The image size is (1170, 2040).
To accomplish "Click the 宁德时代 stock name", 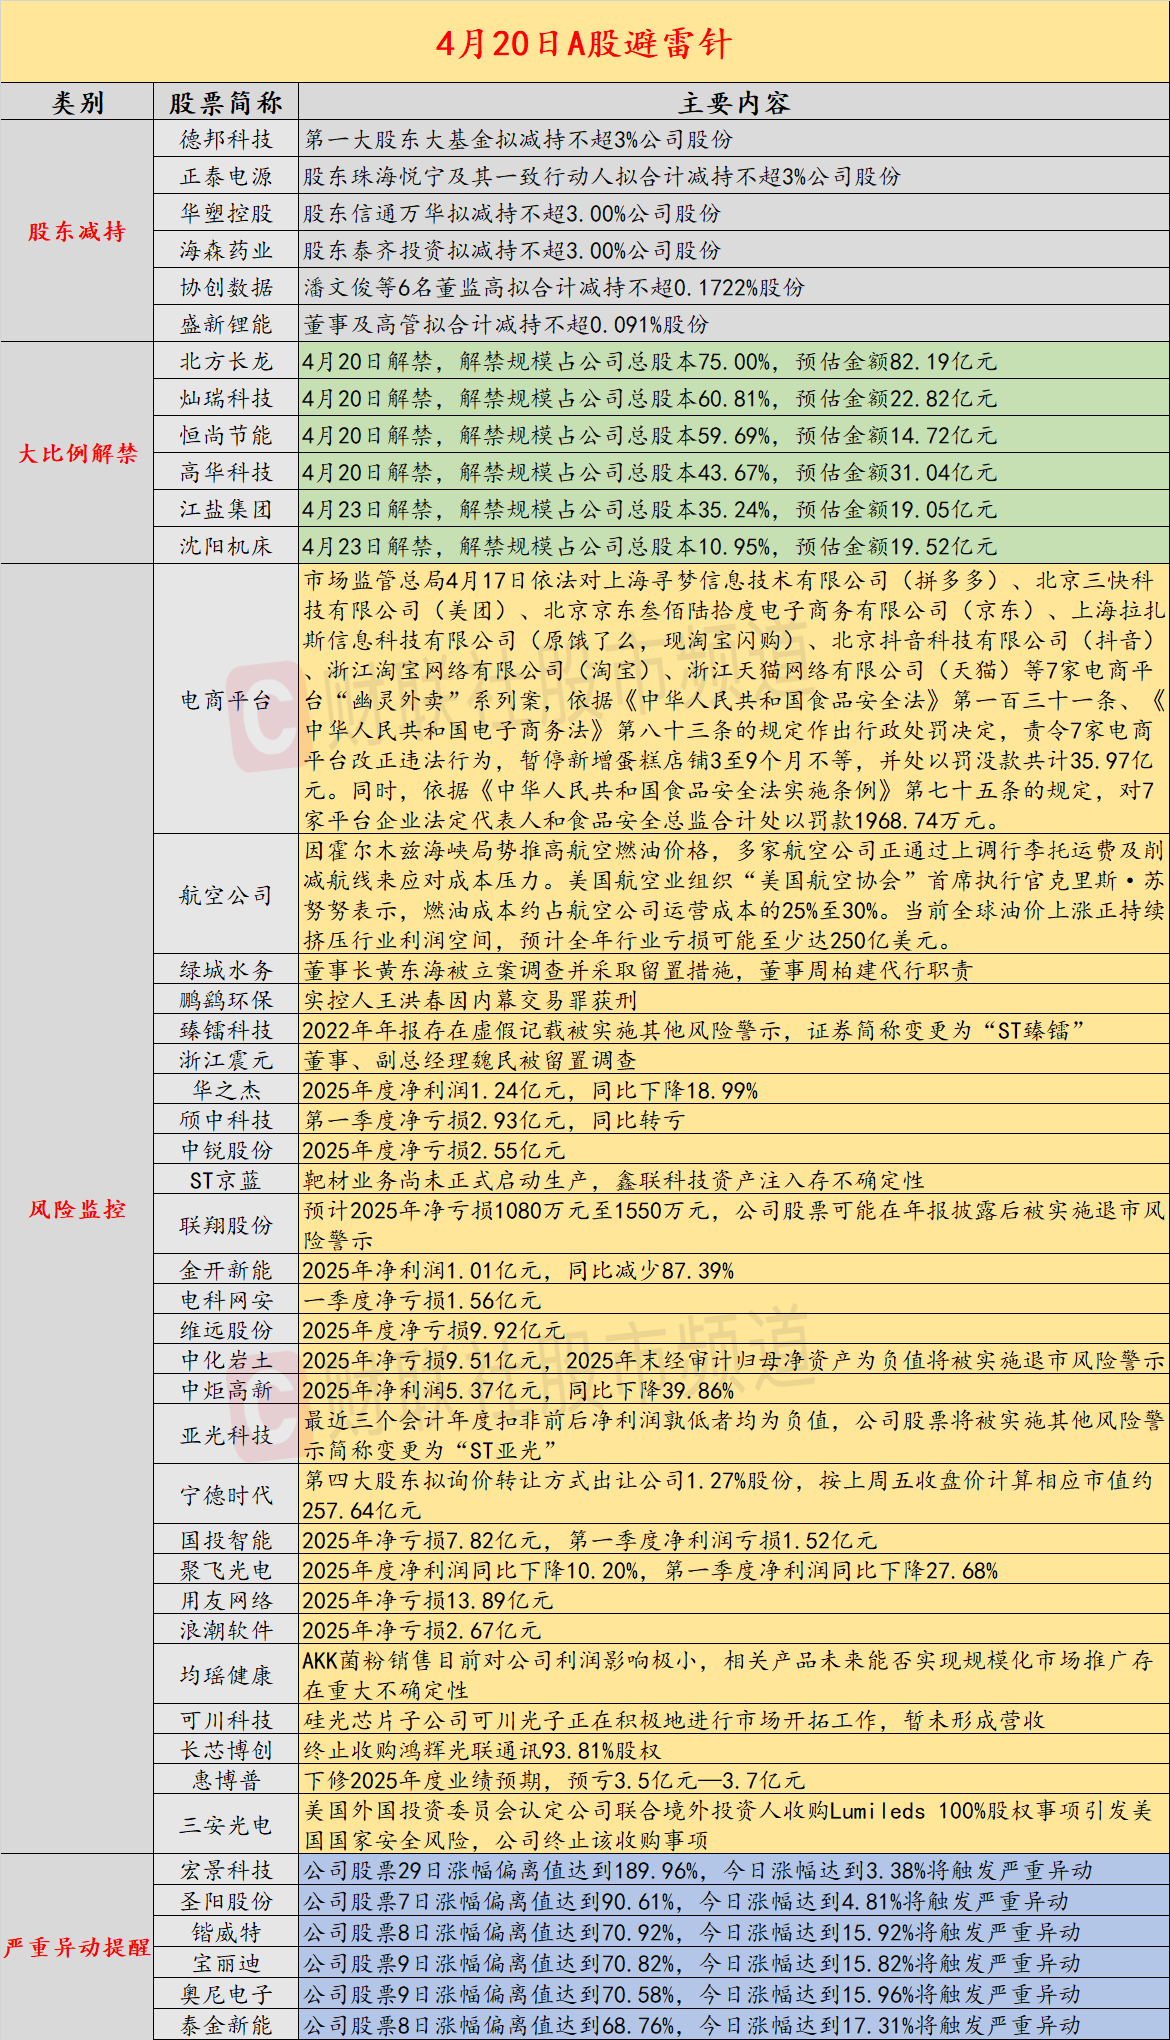I will click(x=226, y=1495).
